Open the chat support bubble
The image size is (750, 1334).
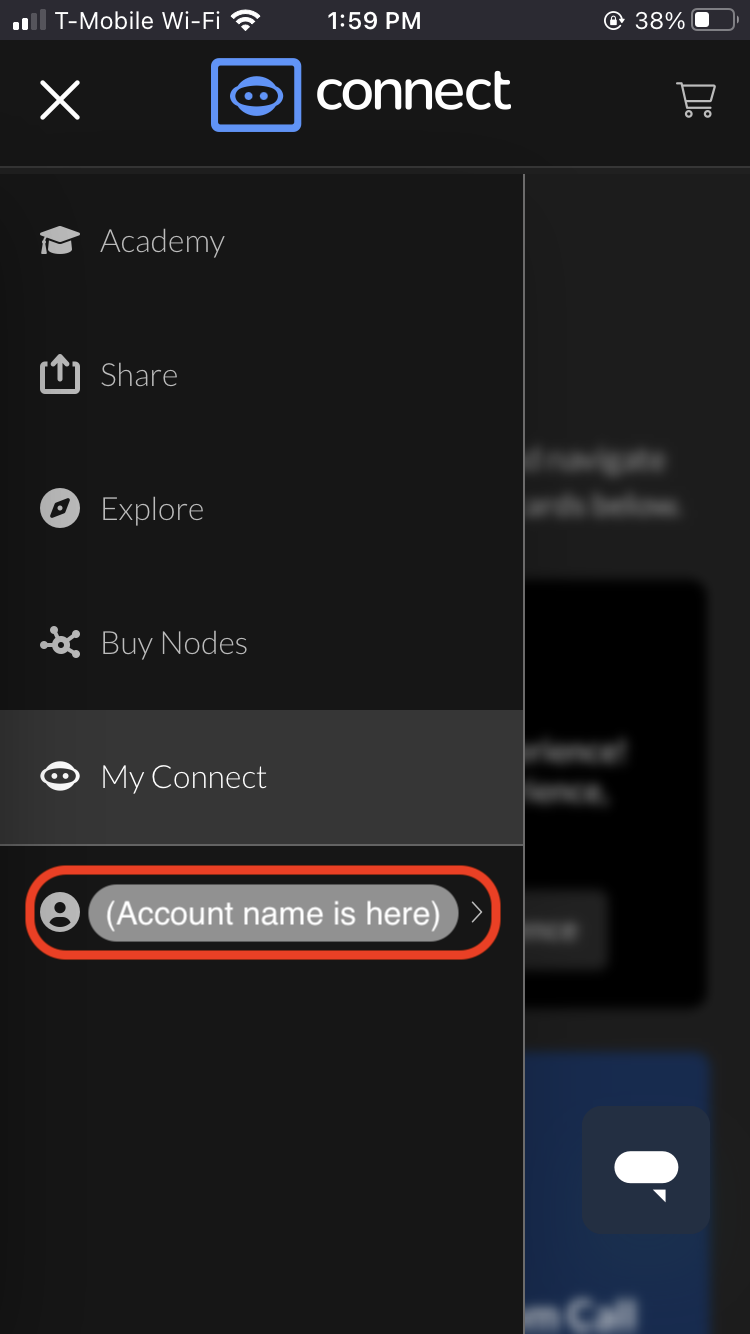tap(646, 1170)
